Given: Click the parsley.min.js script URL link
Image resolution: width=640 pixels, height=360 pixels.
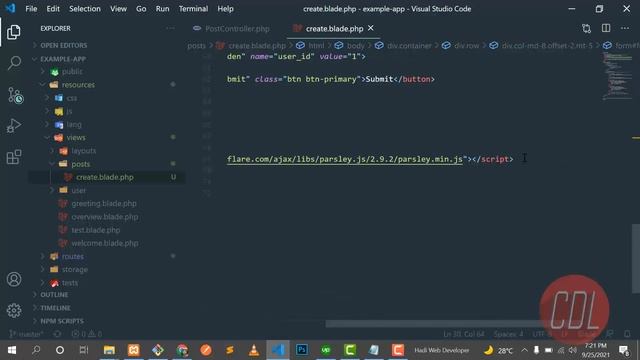Looking at the screenshot, I should pos(345,159).
